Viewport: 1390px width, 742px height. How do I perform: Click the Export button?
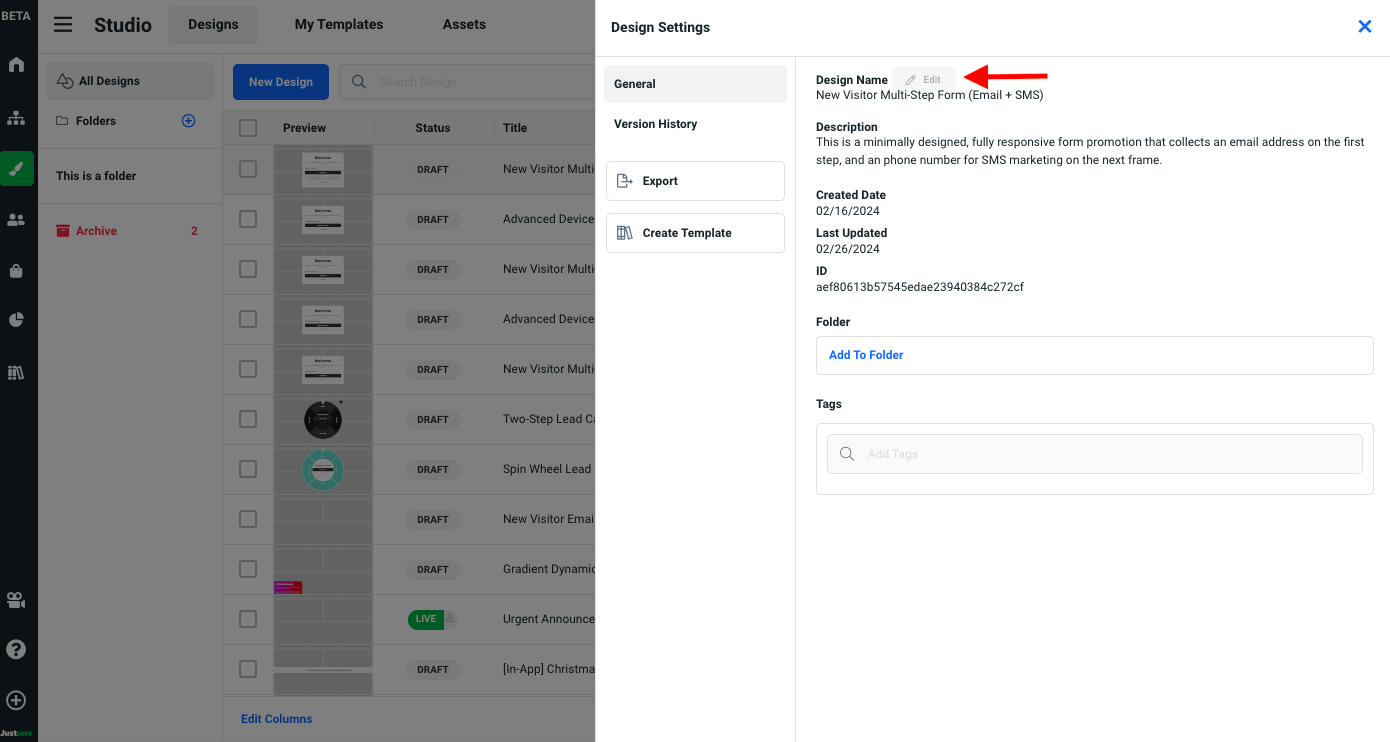(x=695, y=181)
